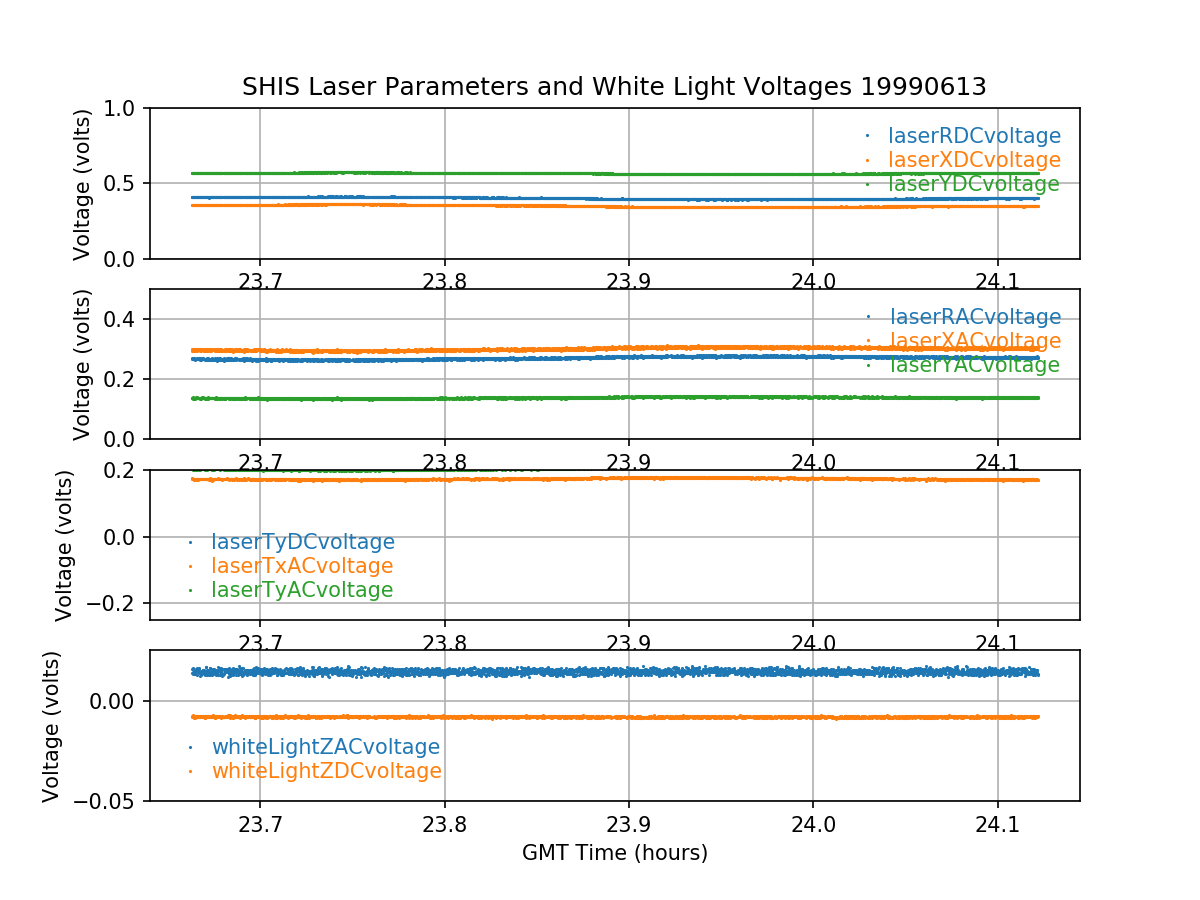Image resolution: width=1200 pixels, height=900 pixels.
Task: Click the laserTyACvoltage legend label
Action: click(302, 590)
